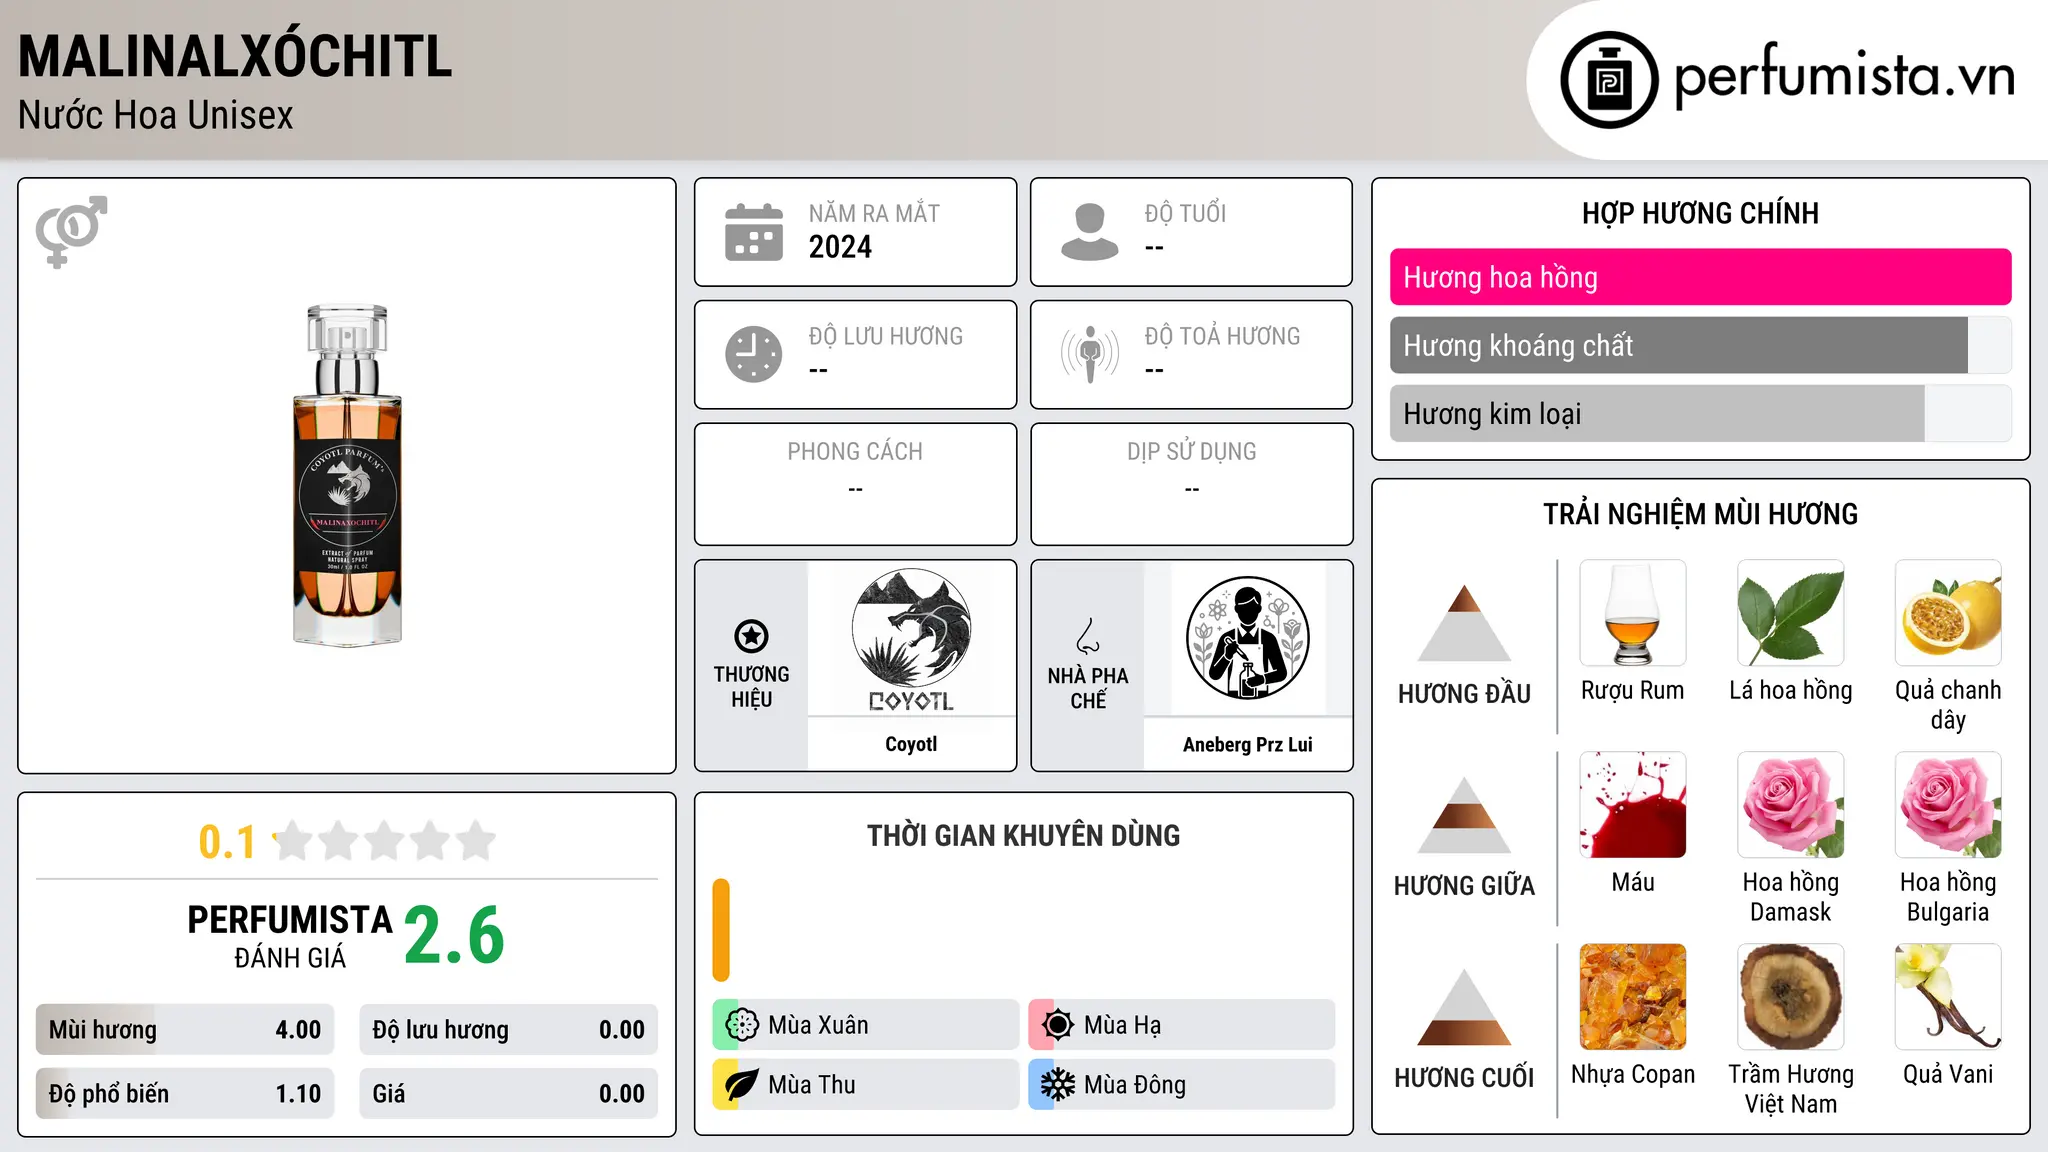Click the Hương giữa pyramid icon

click(x=1464, y=815)
